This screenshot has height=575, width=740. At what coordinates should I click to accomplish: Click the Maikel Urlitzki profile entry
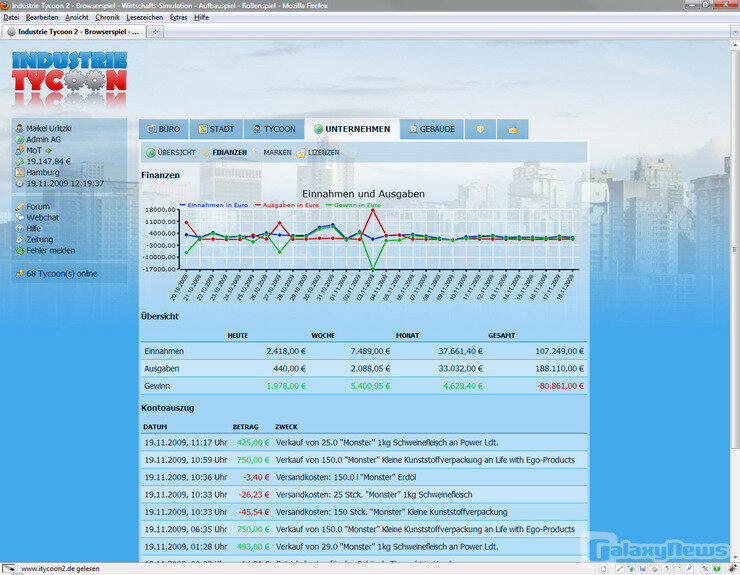pos(43,128)
